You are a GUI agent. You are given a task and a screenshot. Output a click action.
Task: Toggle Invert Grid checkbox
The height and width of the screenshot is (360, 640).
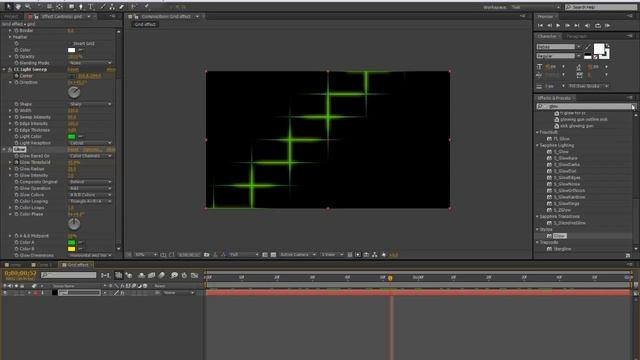[71, 43]
